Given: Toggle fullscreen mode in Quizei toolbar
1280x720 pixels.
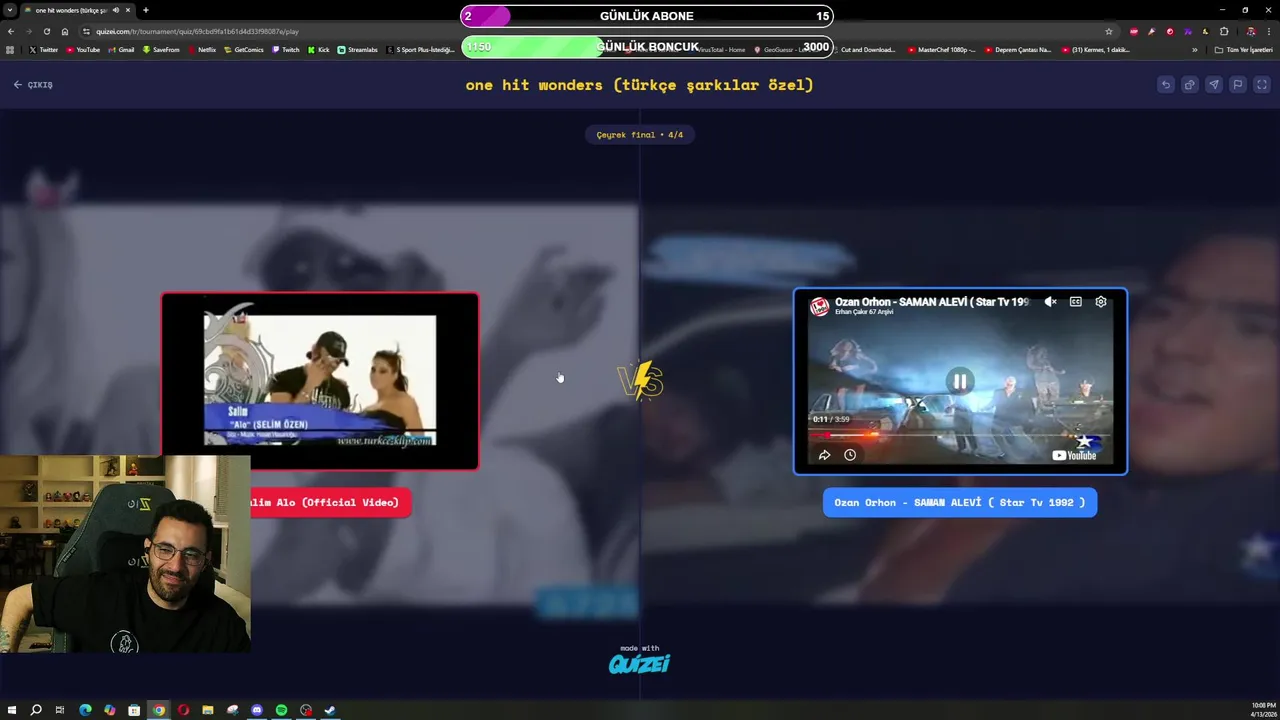Looking at the screenshot, I should click(1261, 85).
